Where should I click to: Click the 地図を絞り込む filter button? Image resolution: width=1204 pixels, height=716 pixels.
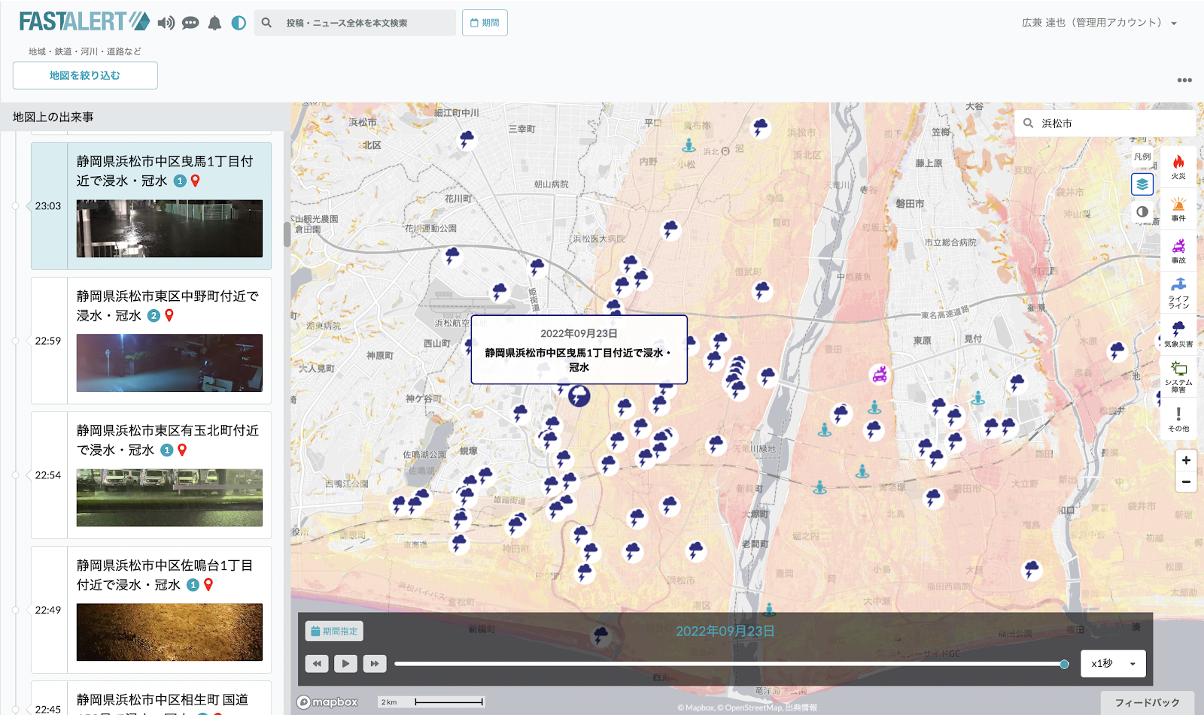click(x=85, y=76)
